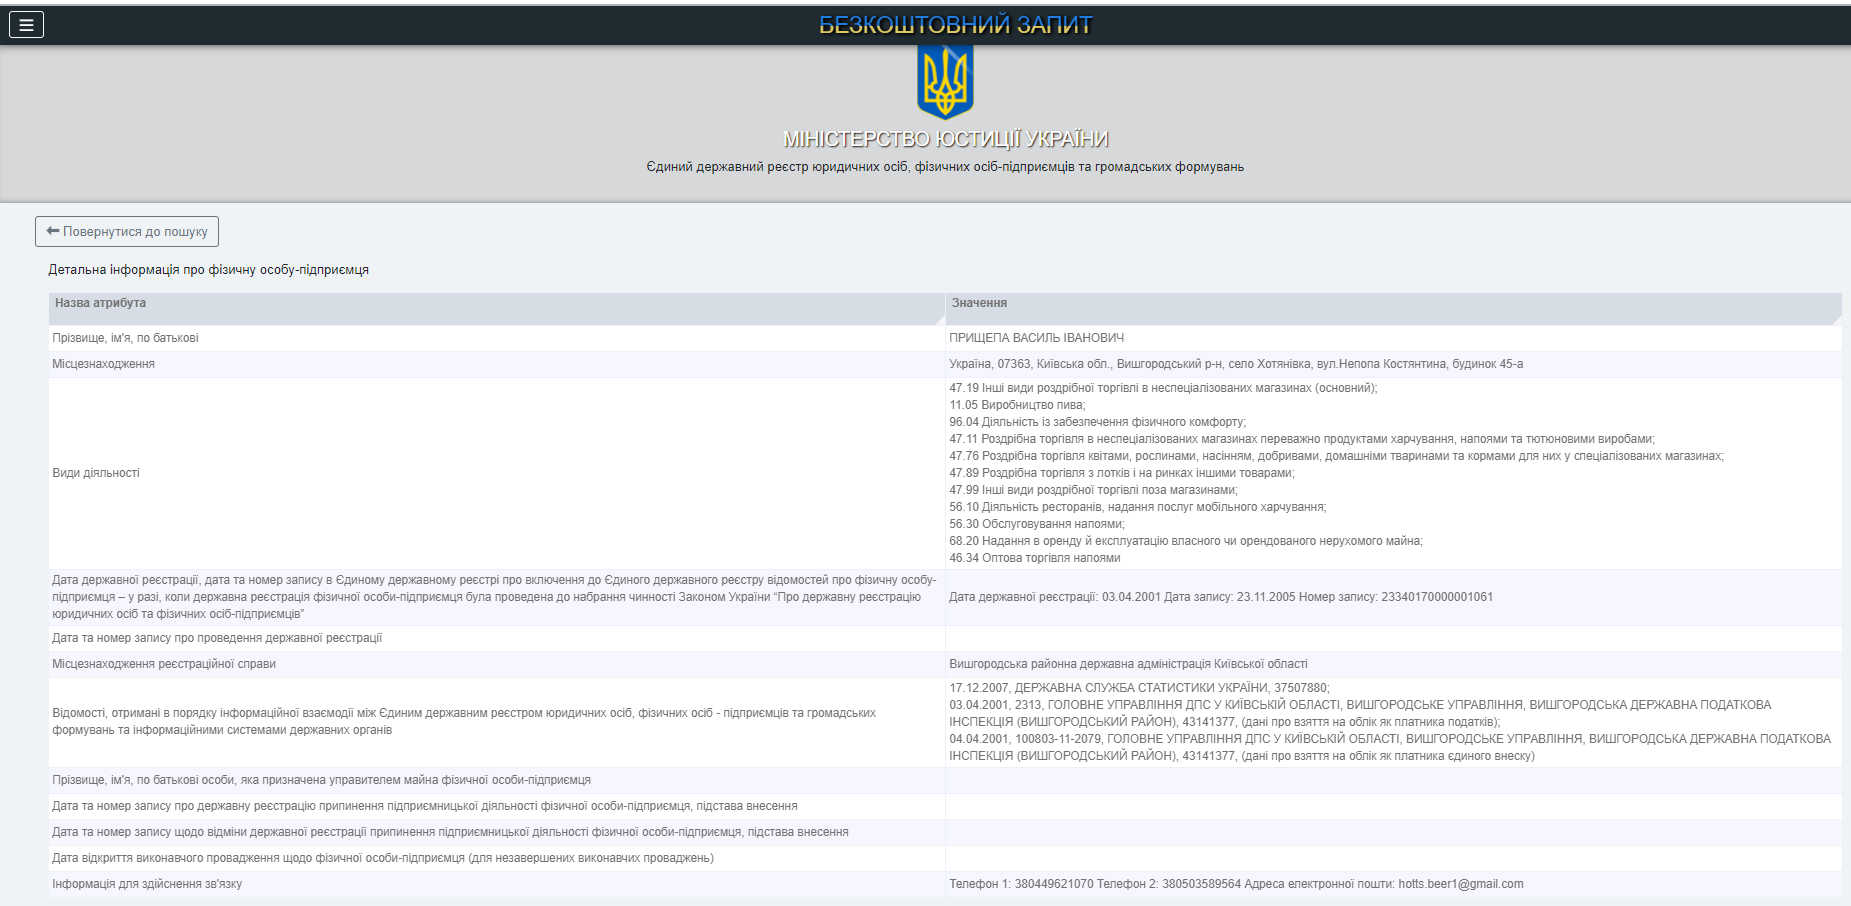Screen dimensions: 1851x906
Task: Click the 'Інформація для здійснення зв'язку' row label
Action: coord(147,884)
